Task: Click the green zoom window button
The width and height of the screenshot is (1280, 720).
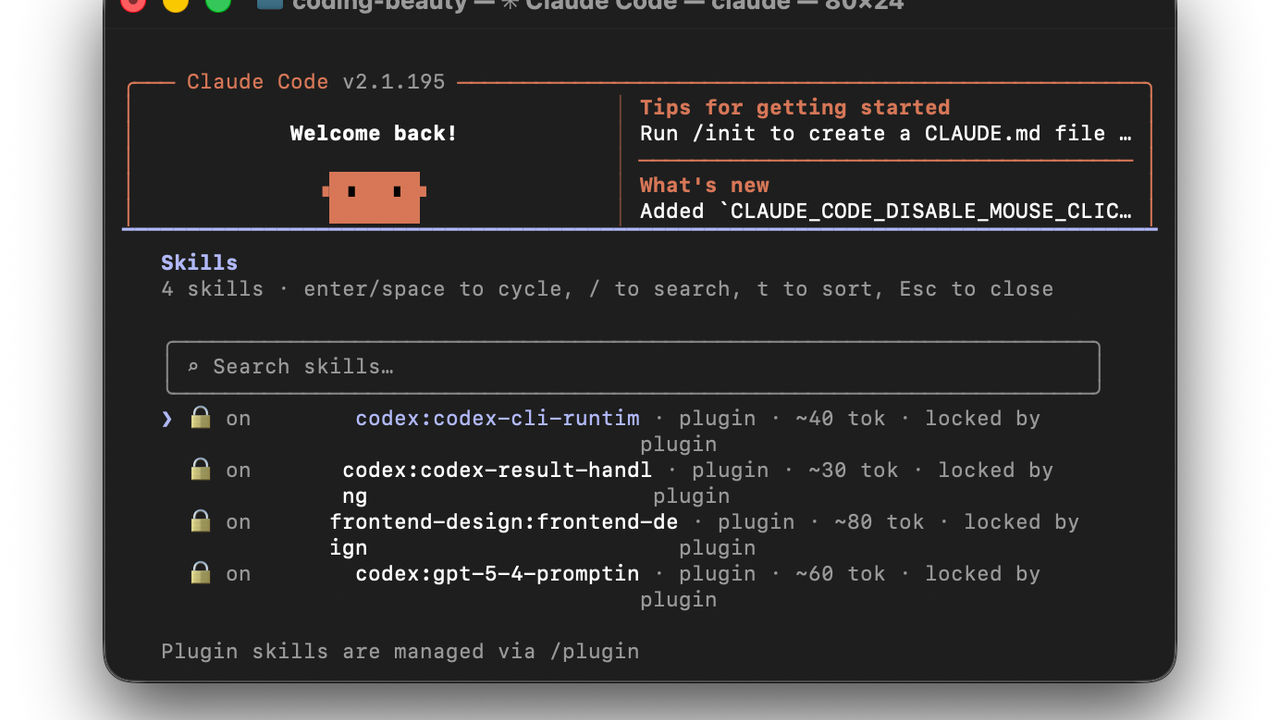Action: (218, 3)
